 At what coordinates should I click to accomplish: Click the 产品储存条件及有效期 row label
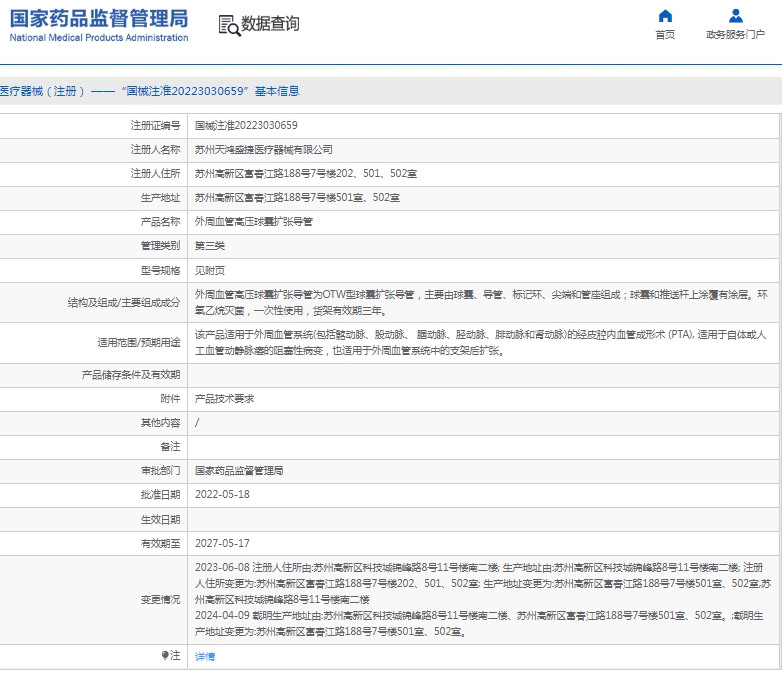coord(131,375)
